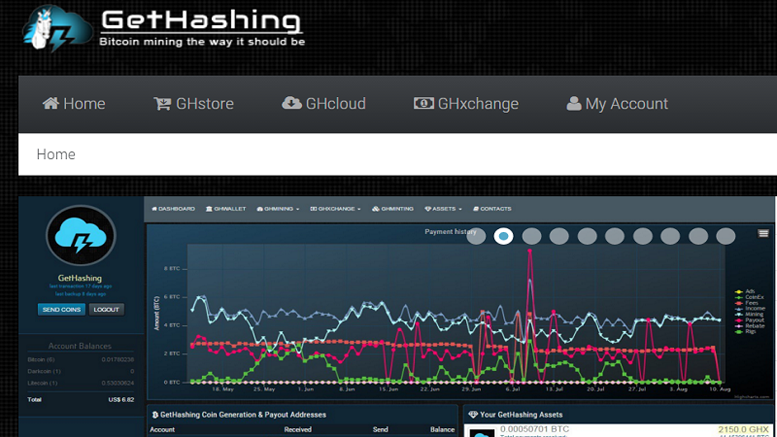Screen dimensions: 777x437
Task: Expand the GHXCHANGE dropdown in dashboard
Action: pos(335,209)
